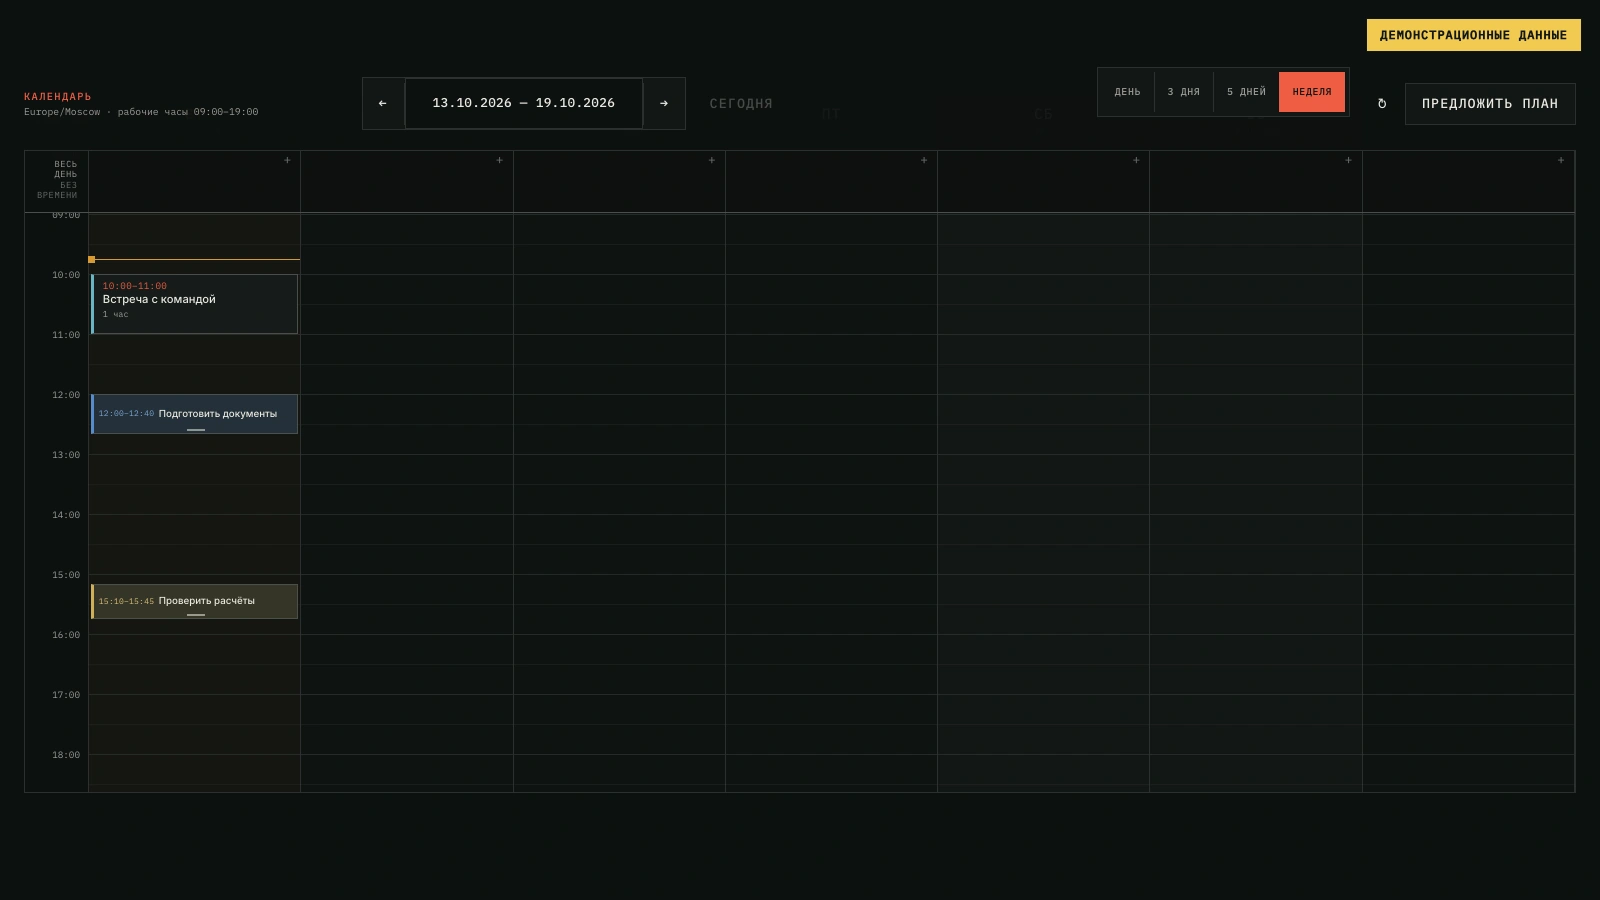Select the Неделя view

[x=1312, y=92]
